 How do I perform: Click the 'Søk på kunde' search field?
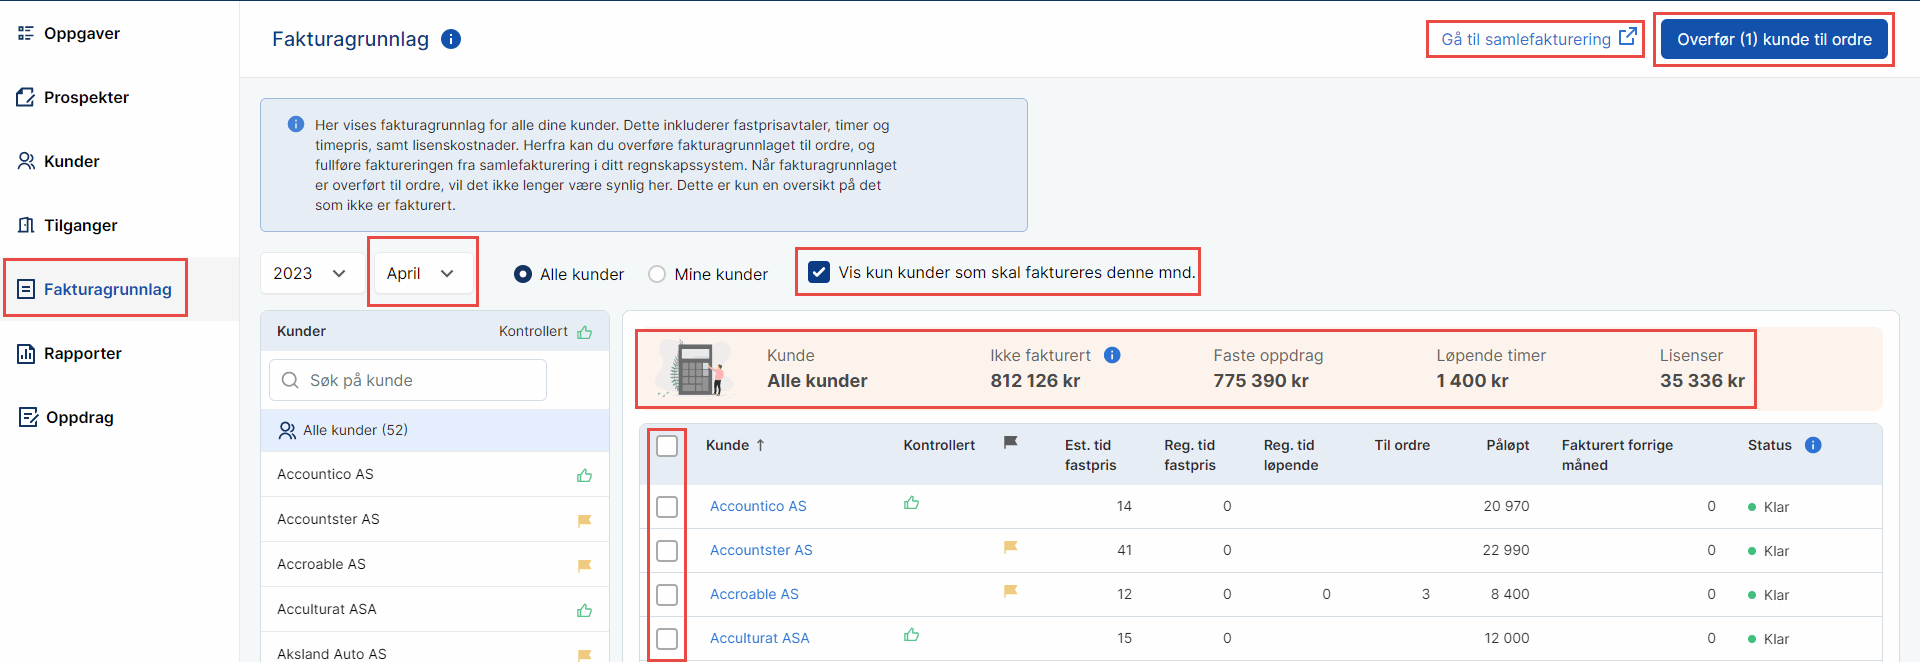(x=408, y=380)
